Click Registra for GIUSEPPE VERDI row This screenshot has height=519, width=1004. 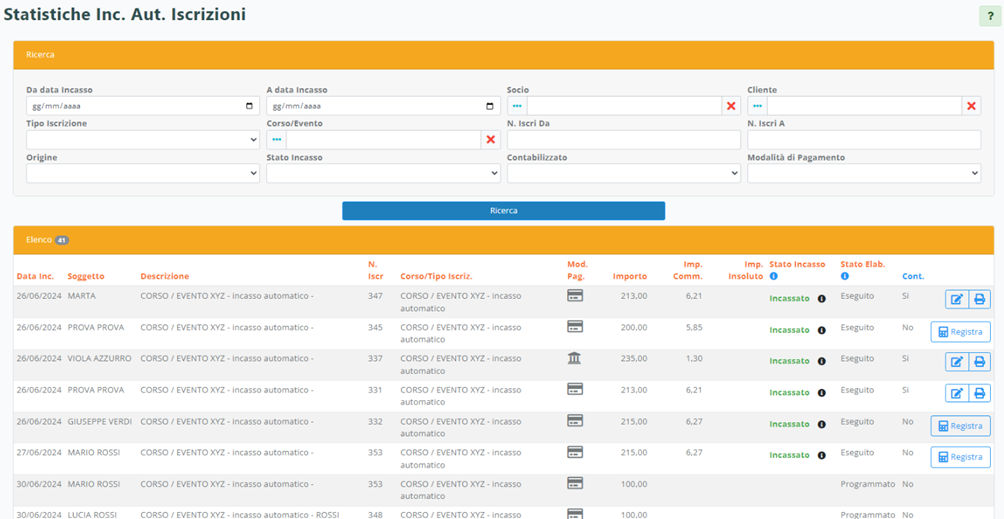pos(960,426)
